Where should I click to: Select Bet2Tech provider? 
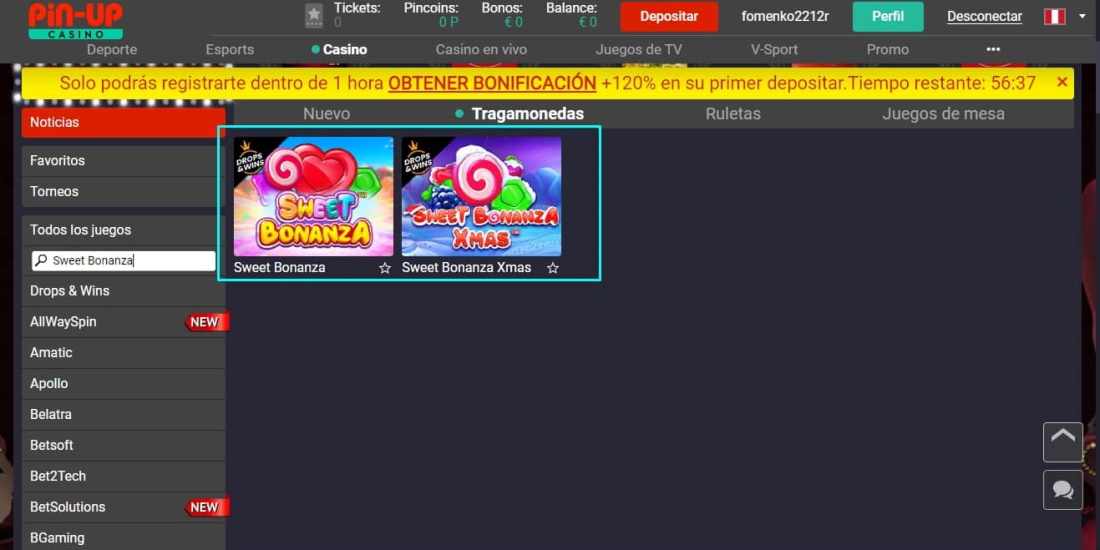click(x=123, y=476)
